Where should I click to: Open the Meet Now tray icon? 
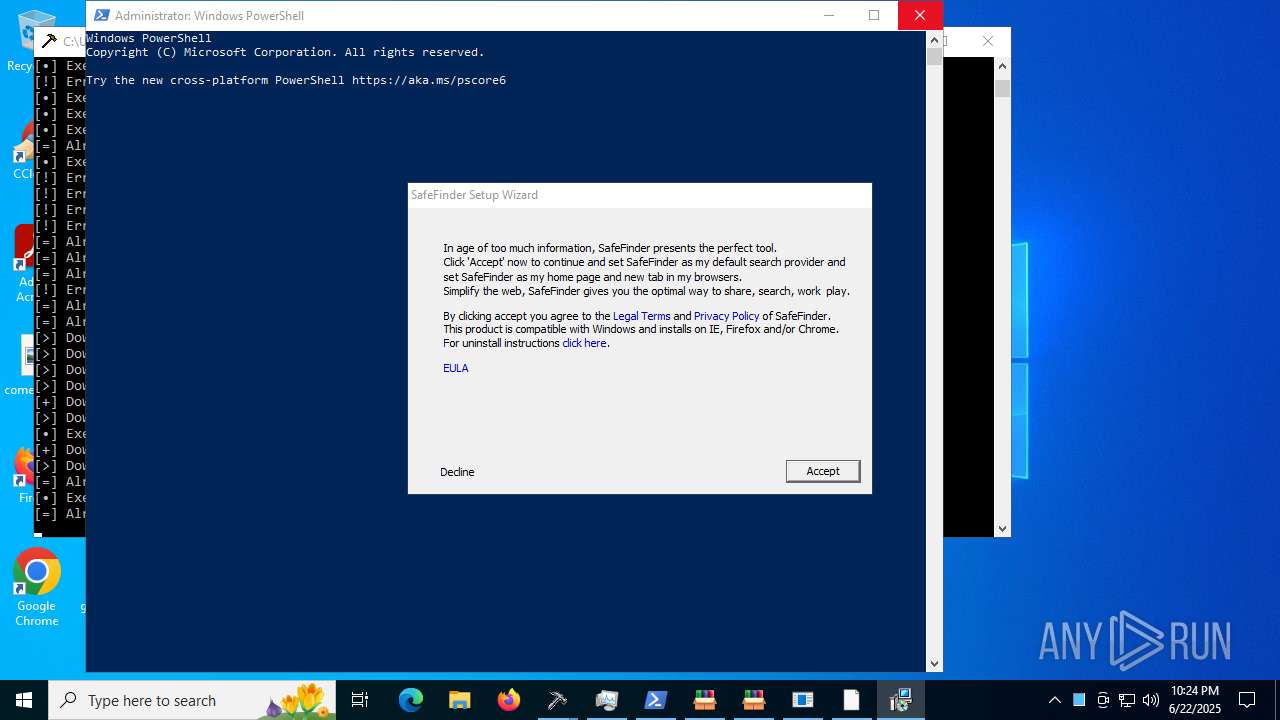(x=1103, y=700)
